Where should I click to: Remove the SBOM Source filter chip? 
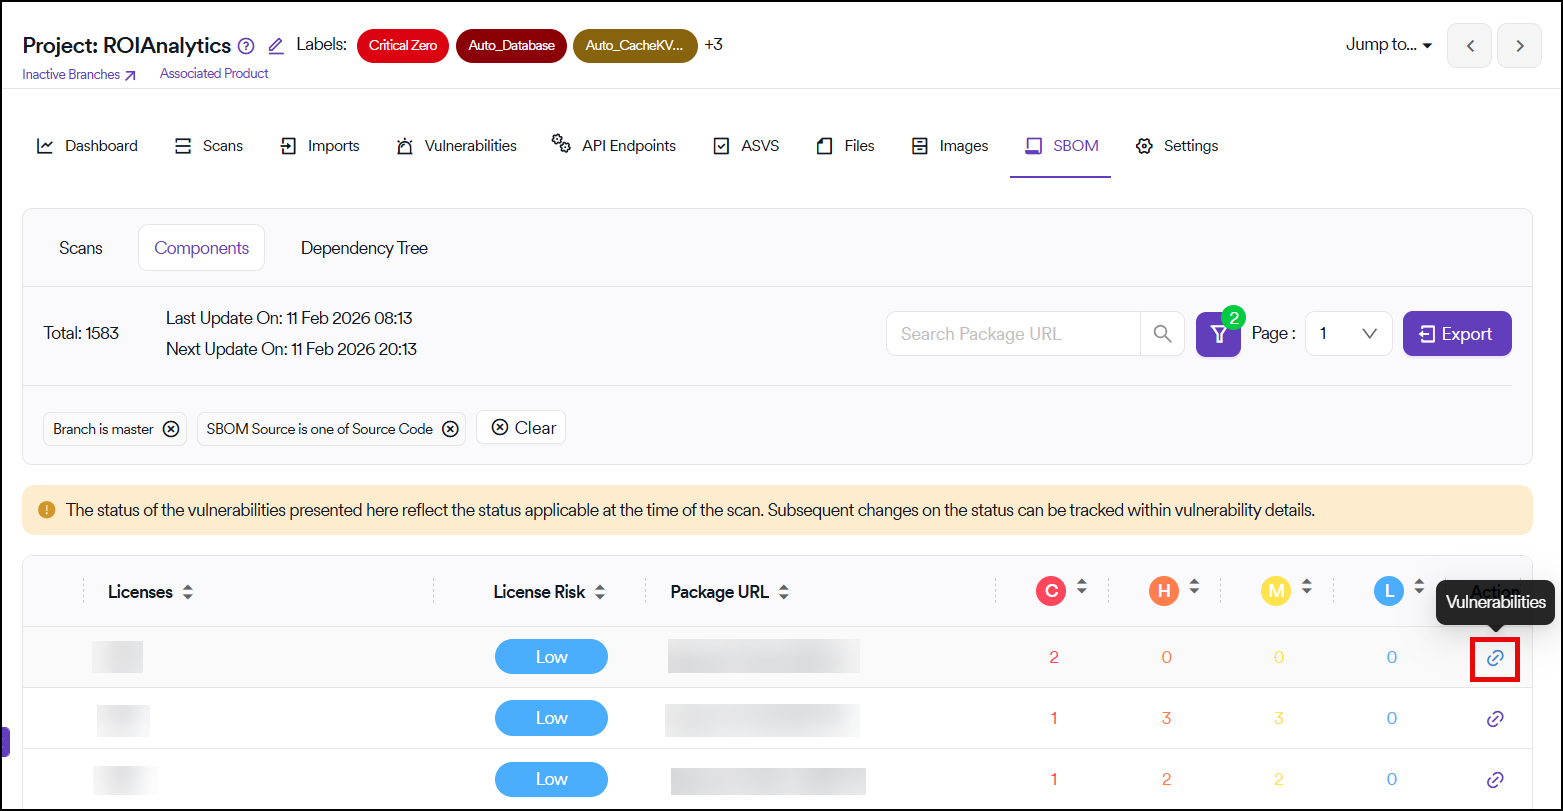coord(450,429)
